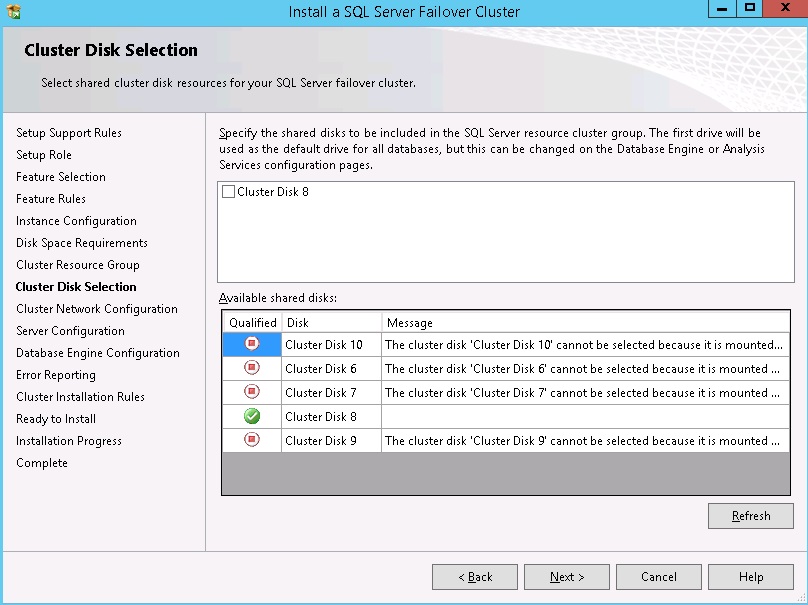Viewport: 808px width, 605px height.
Task: Select Setup Support Rules step
Action: 69,133
